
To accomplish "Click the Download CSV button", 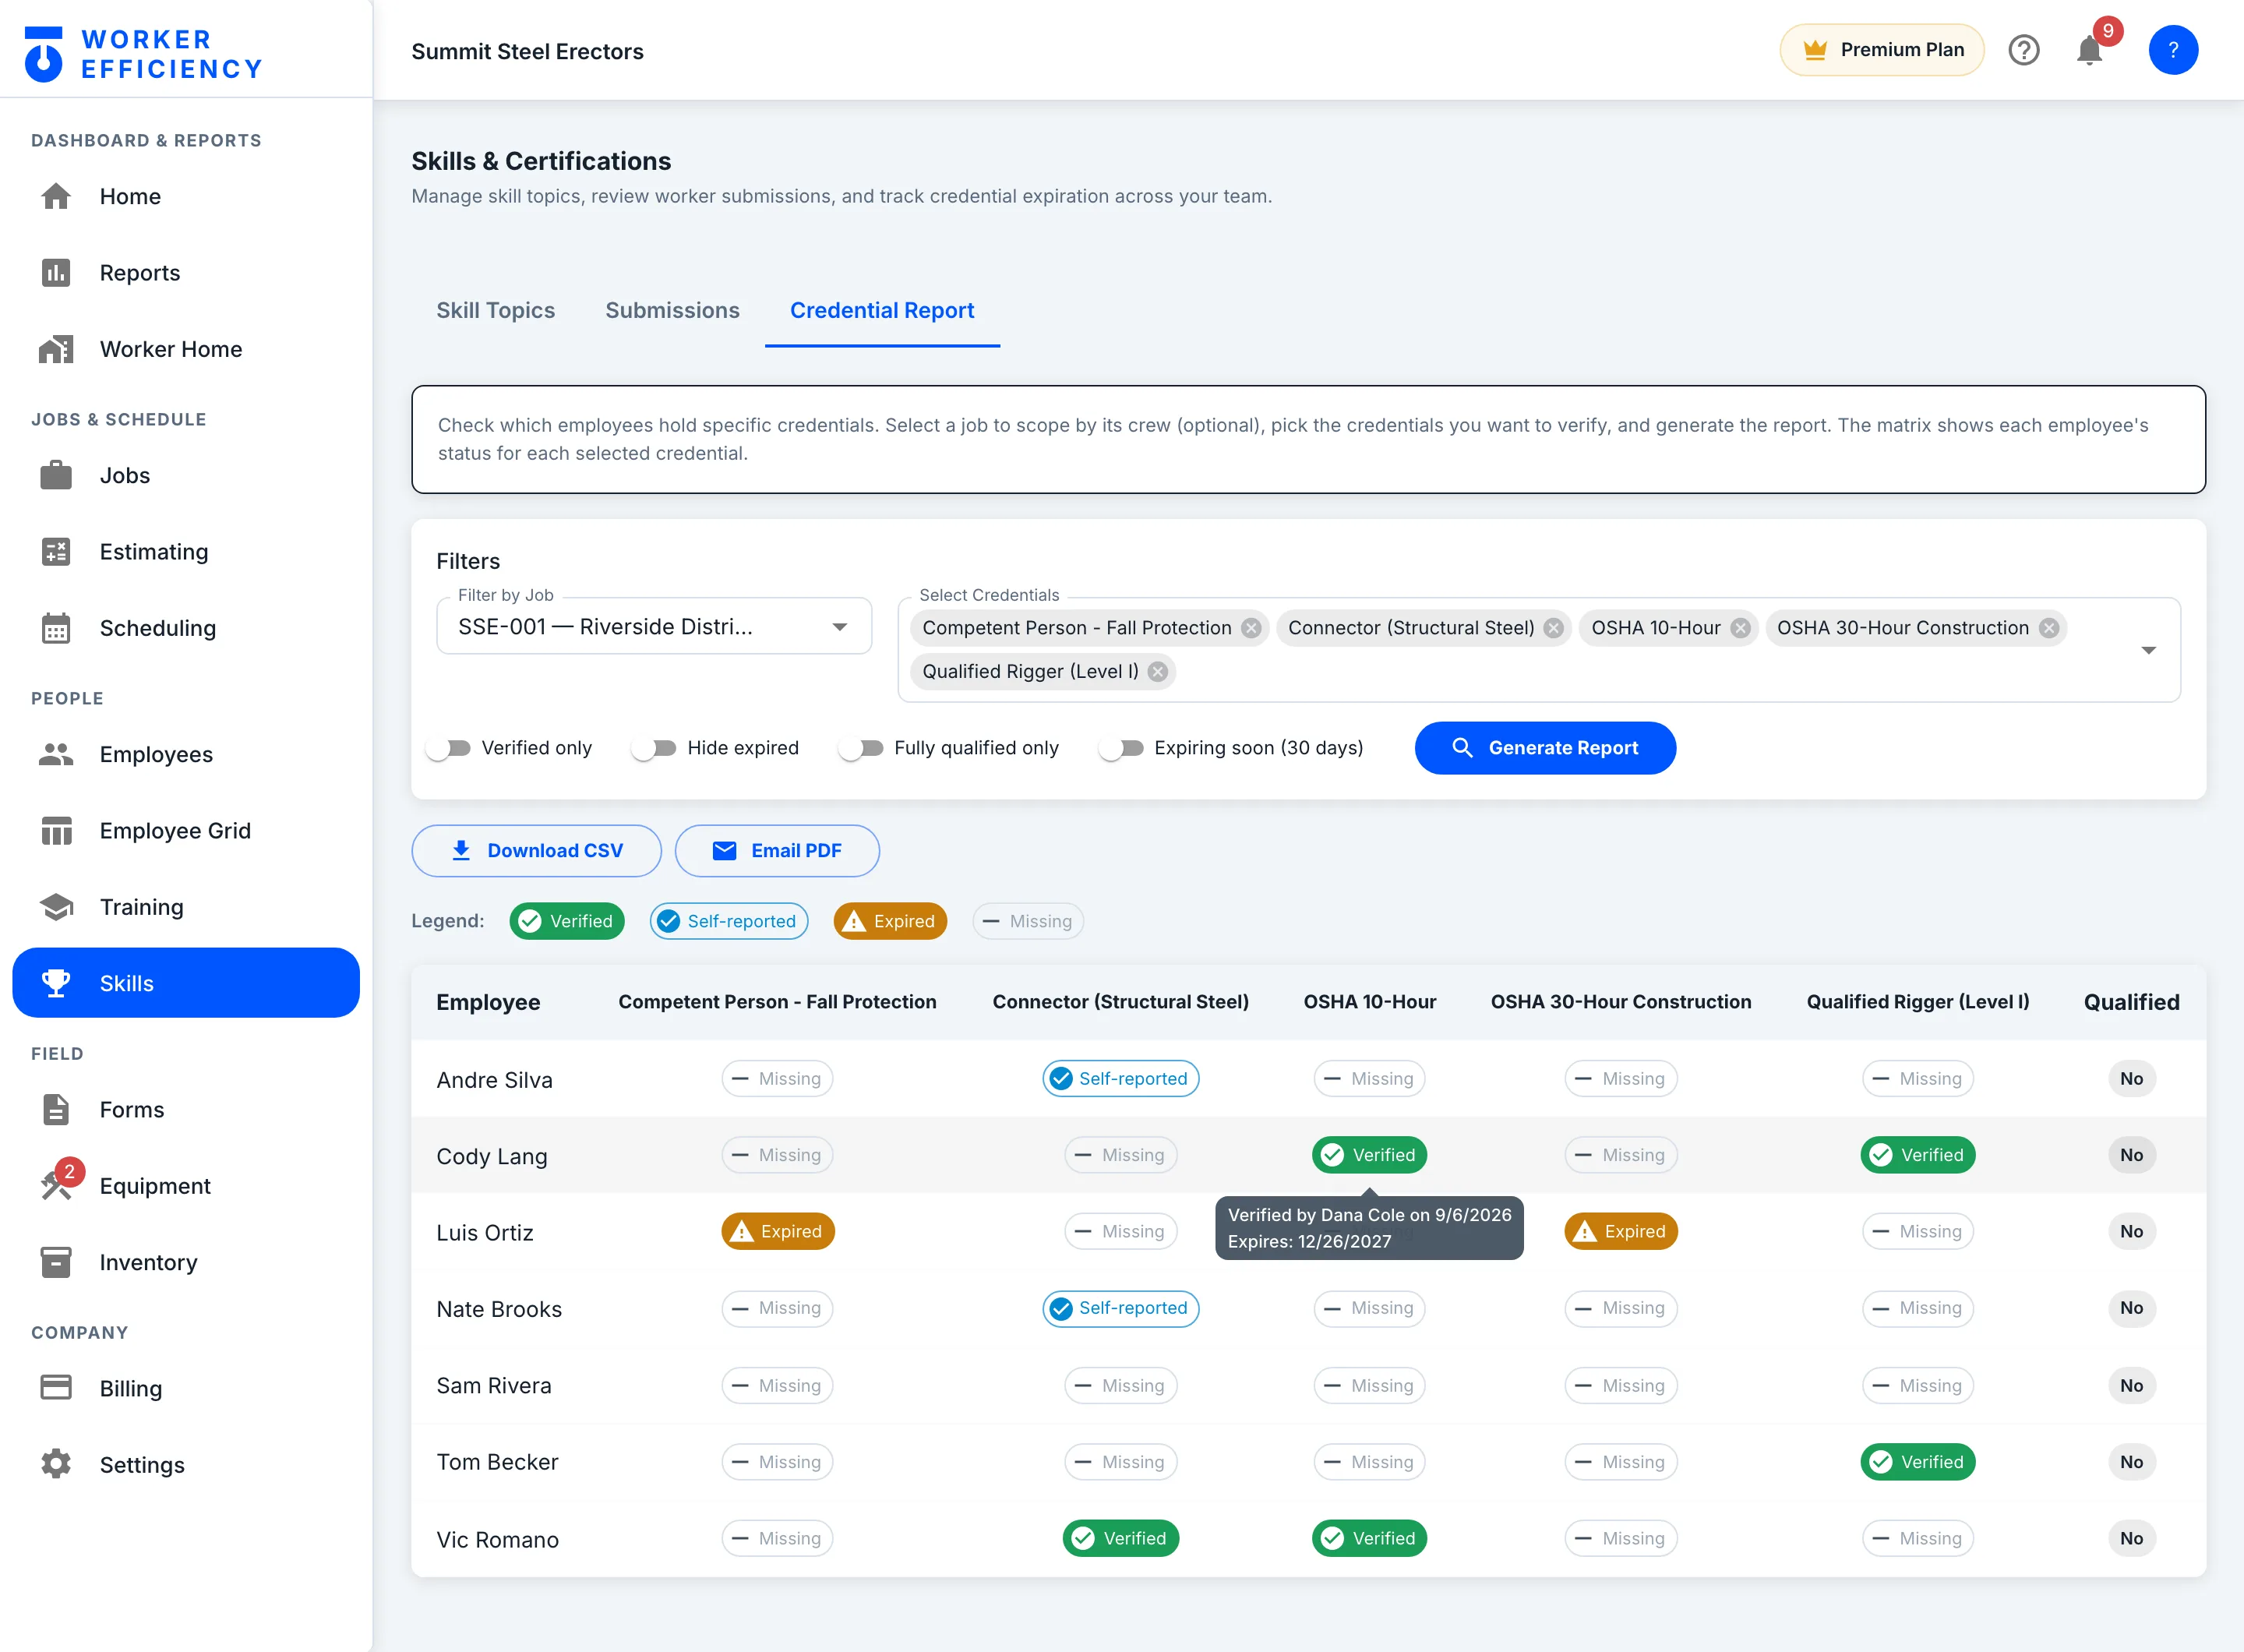I will pyautogui.click(x=536, y=851).
